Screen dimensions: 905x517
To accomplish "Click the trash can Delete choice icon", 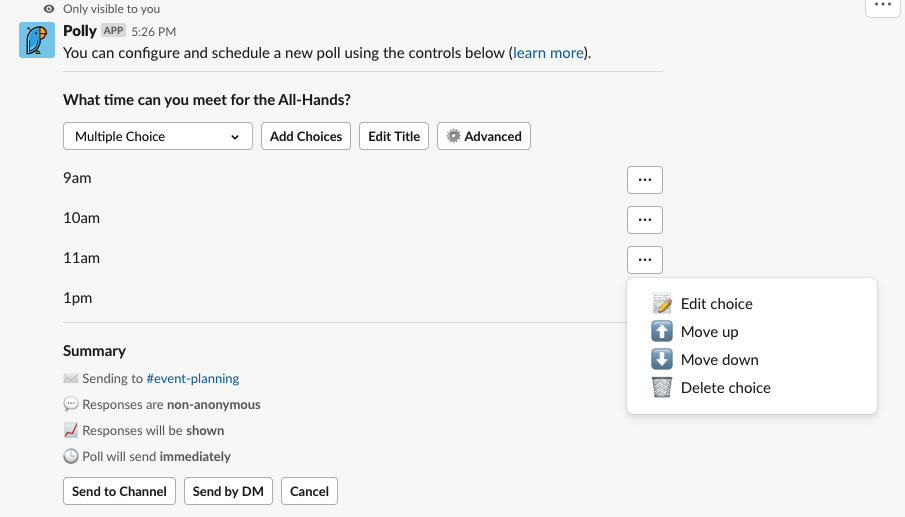I will pos(662,388).
